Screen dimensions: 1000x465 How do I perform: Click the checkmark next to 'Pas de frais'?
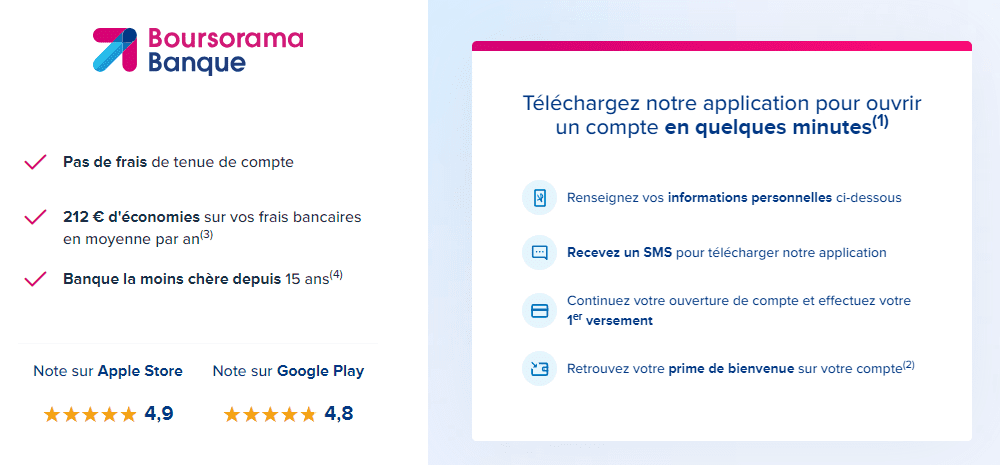(x=35, y=162)
